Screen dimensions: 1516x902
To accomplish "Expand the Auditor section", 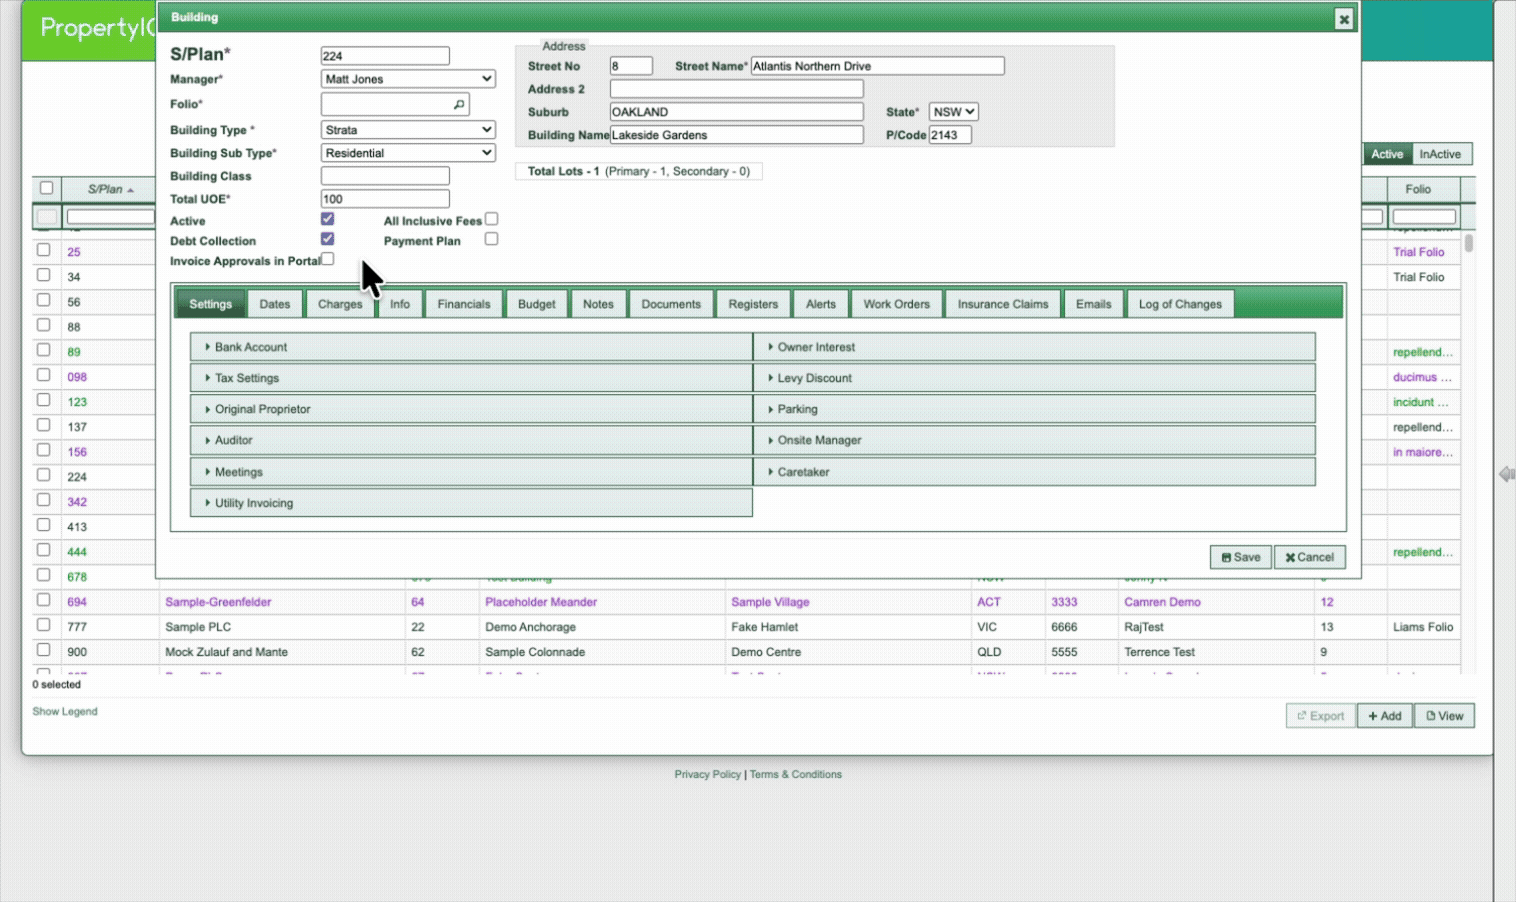I will coord(471,440).
